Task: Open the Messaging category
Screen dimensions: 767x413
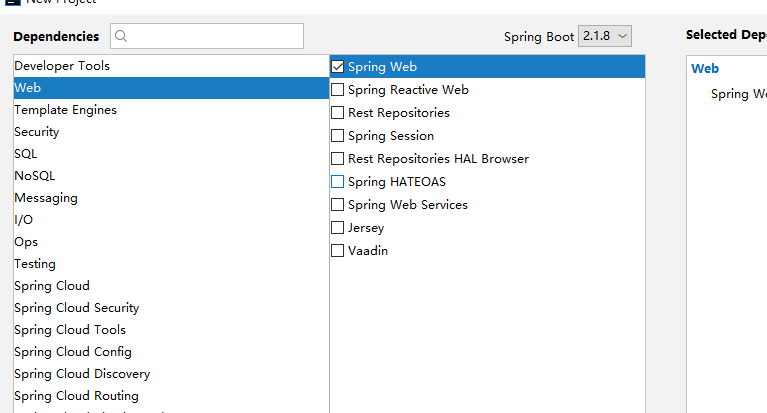Action: [171, 198]
